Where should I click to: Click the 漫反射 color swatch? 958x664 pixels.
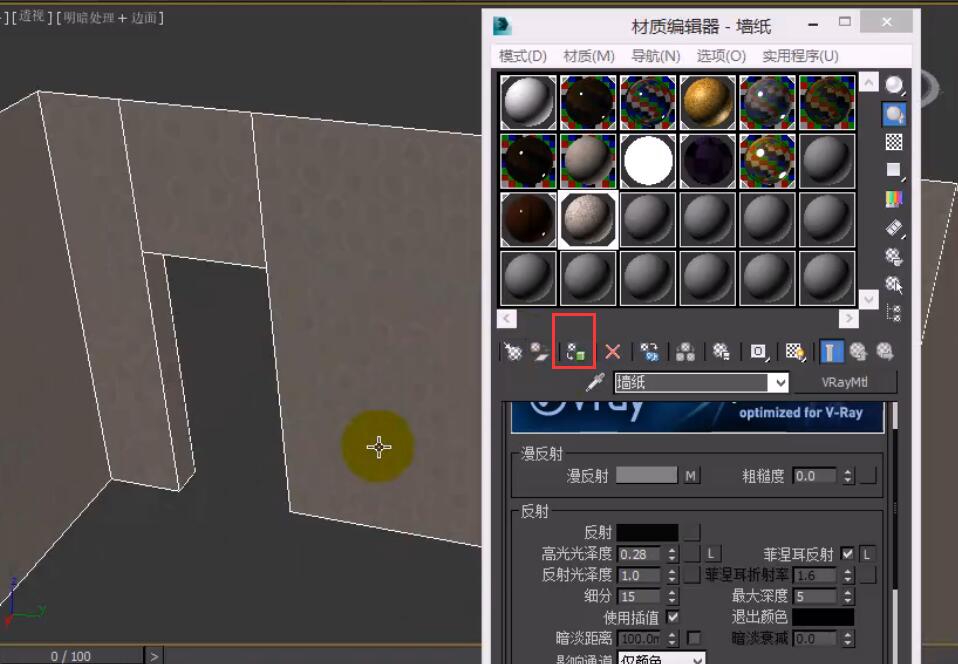646,475
